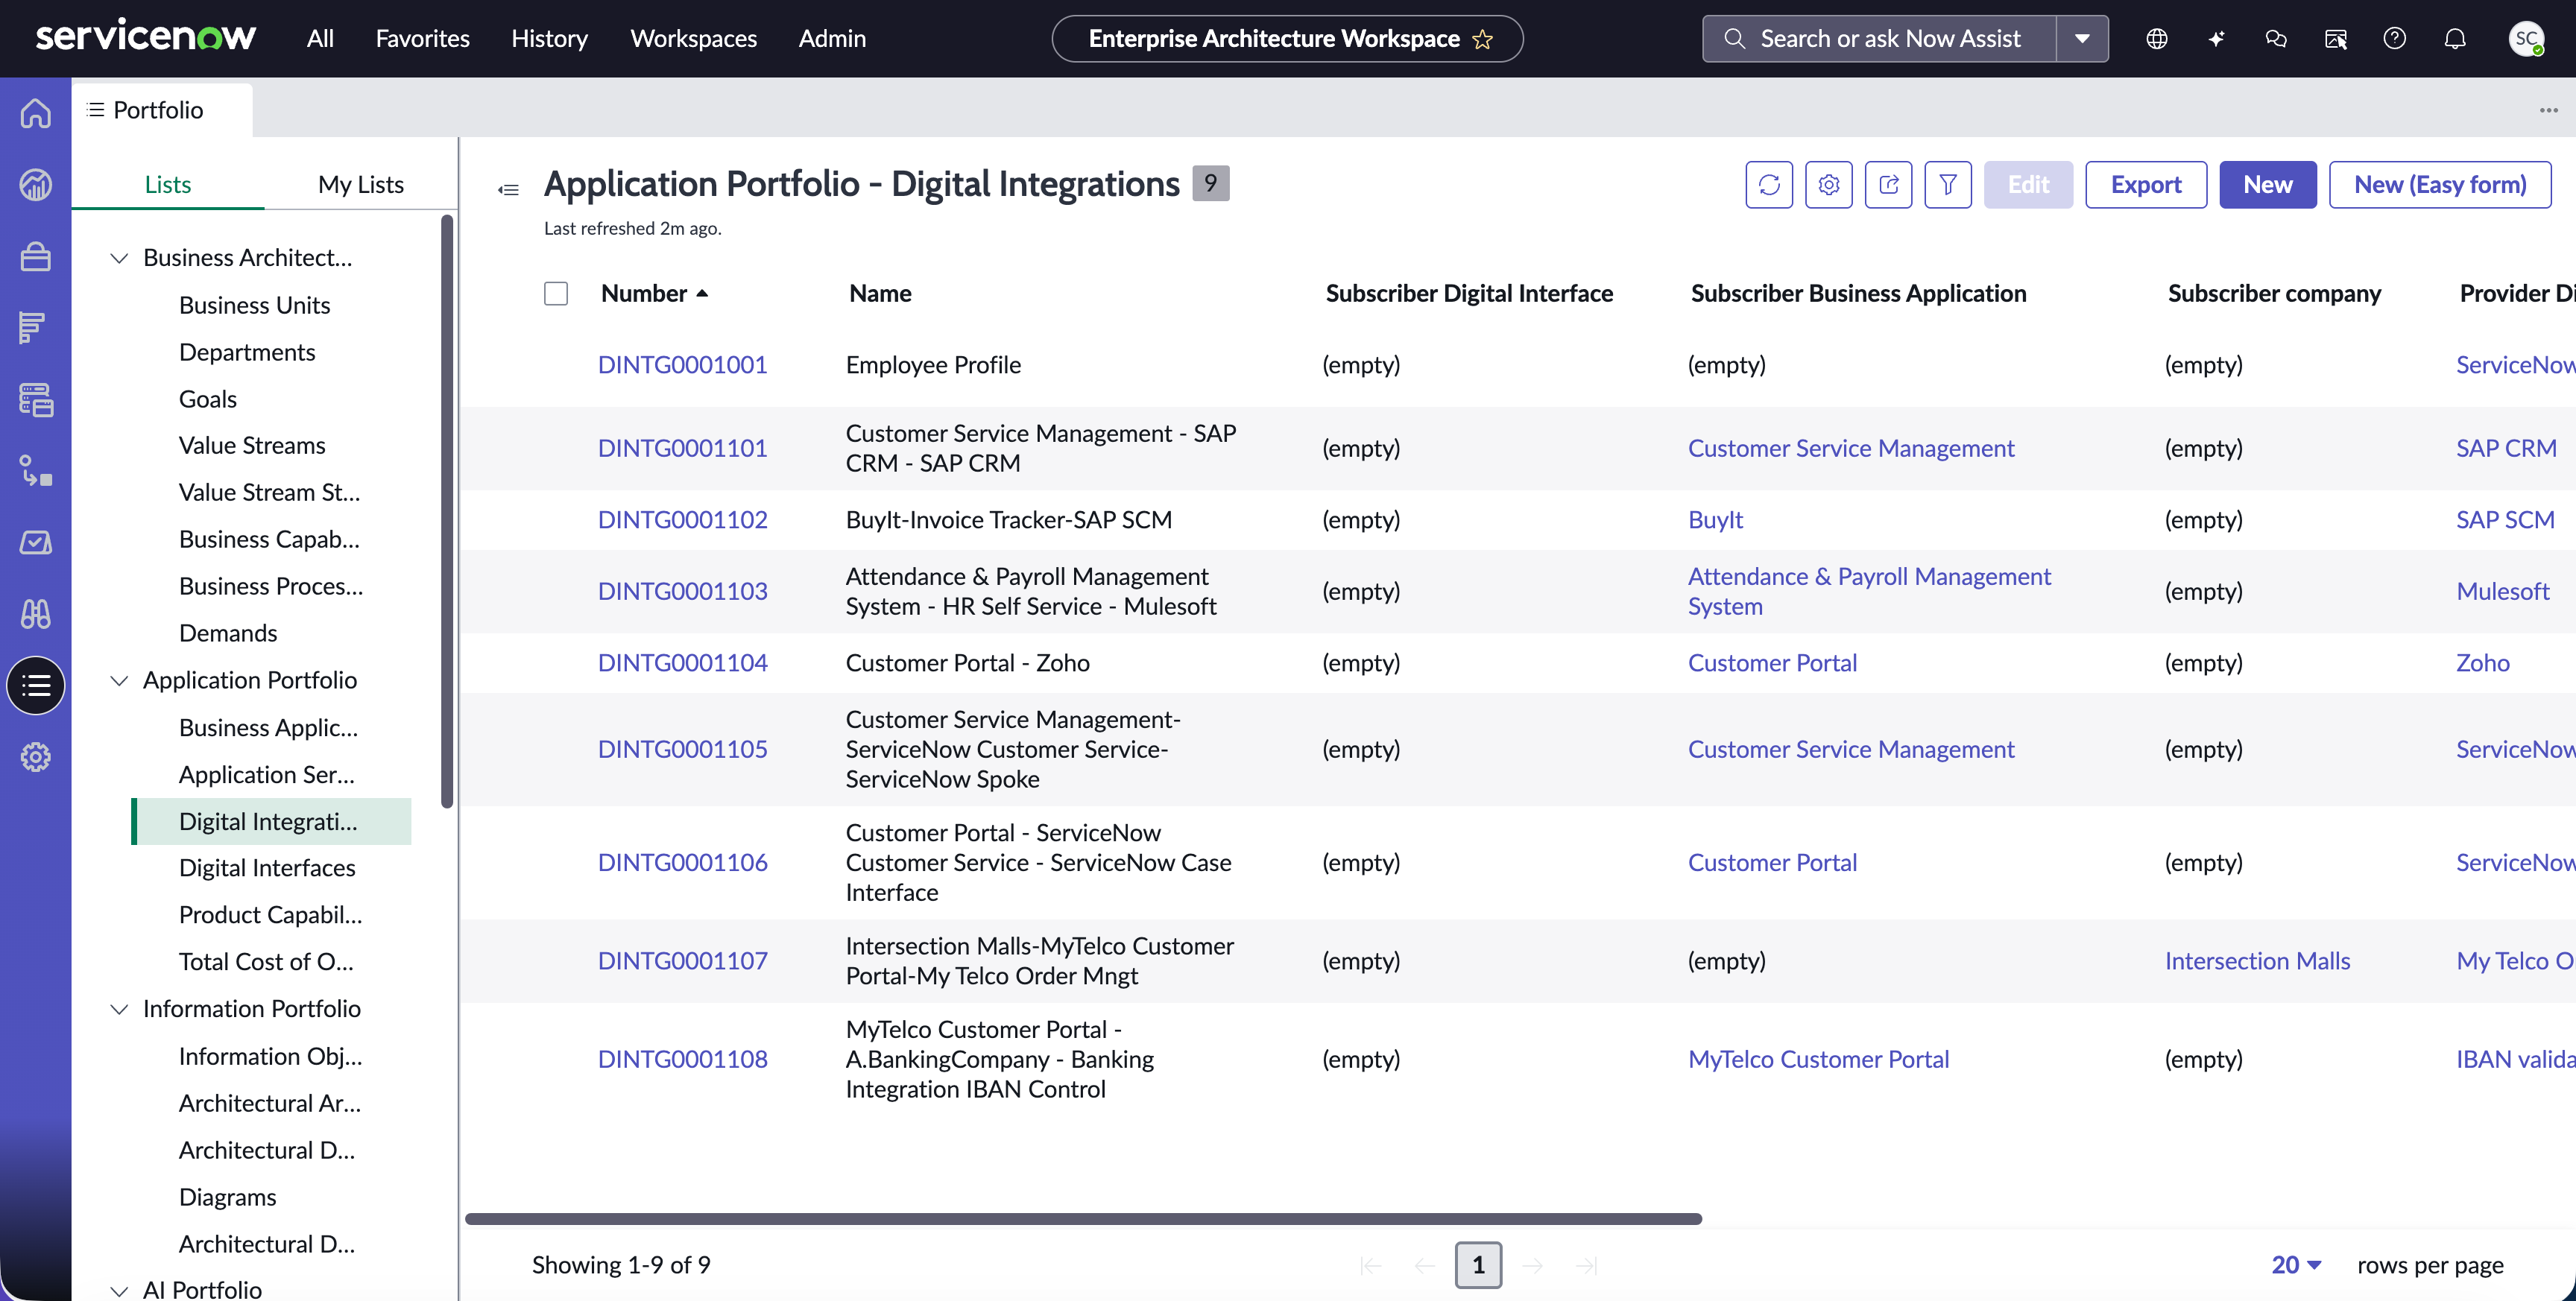This screenshot has height=1301, width=2576.
Task: Open the Workspaces menu
Action: (693, 39)
